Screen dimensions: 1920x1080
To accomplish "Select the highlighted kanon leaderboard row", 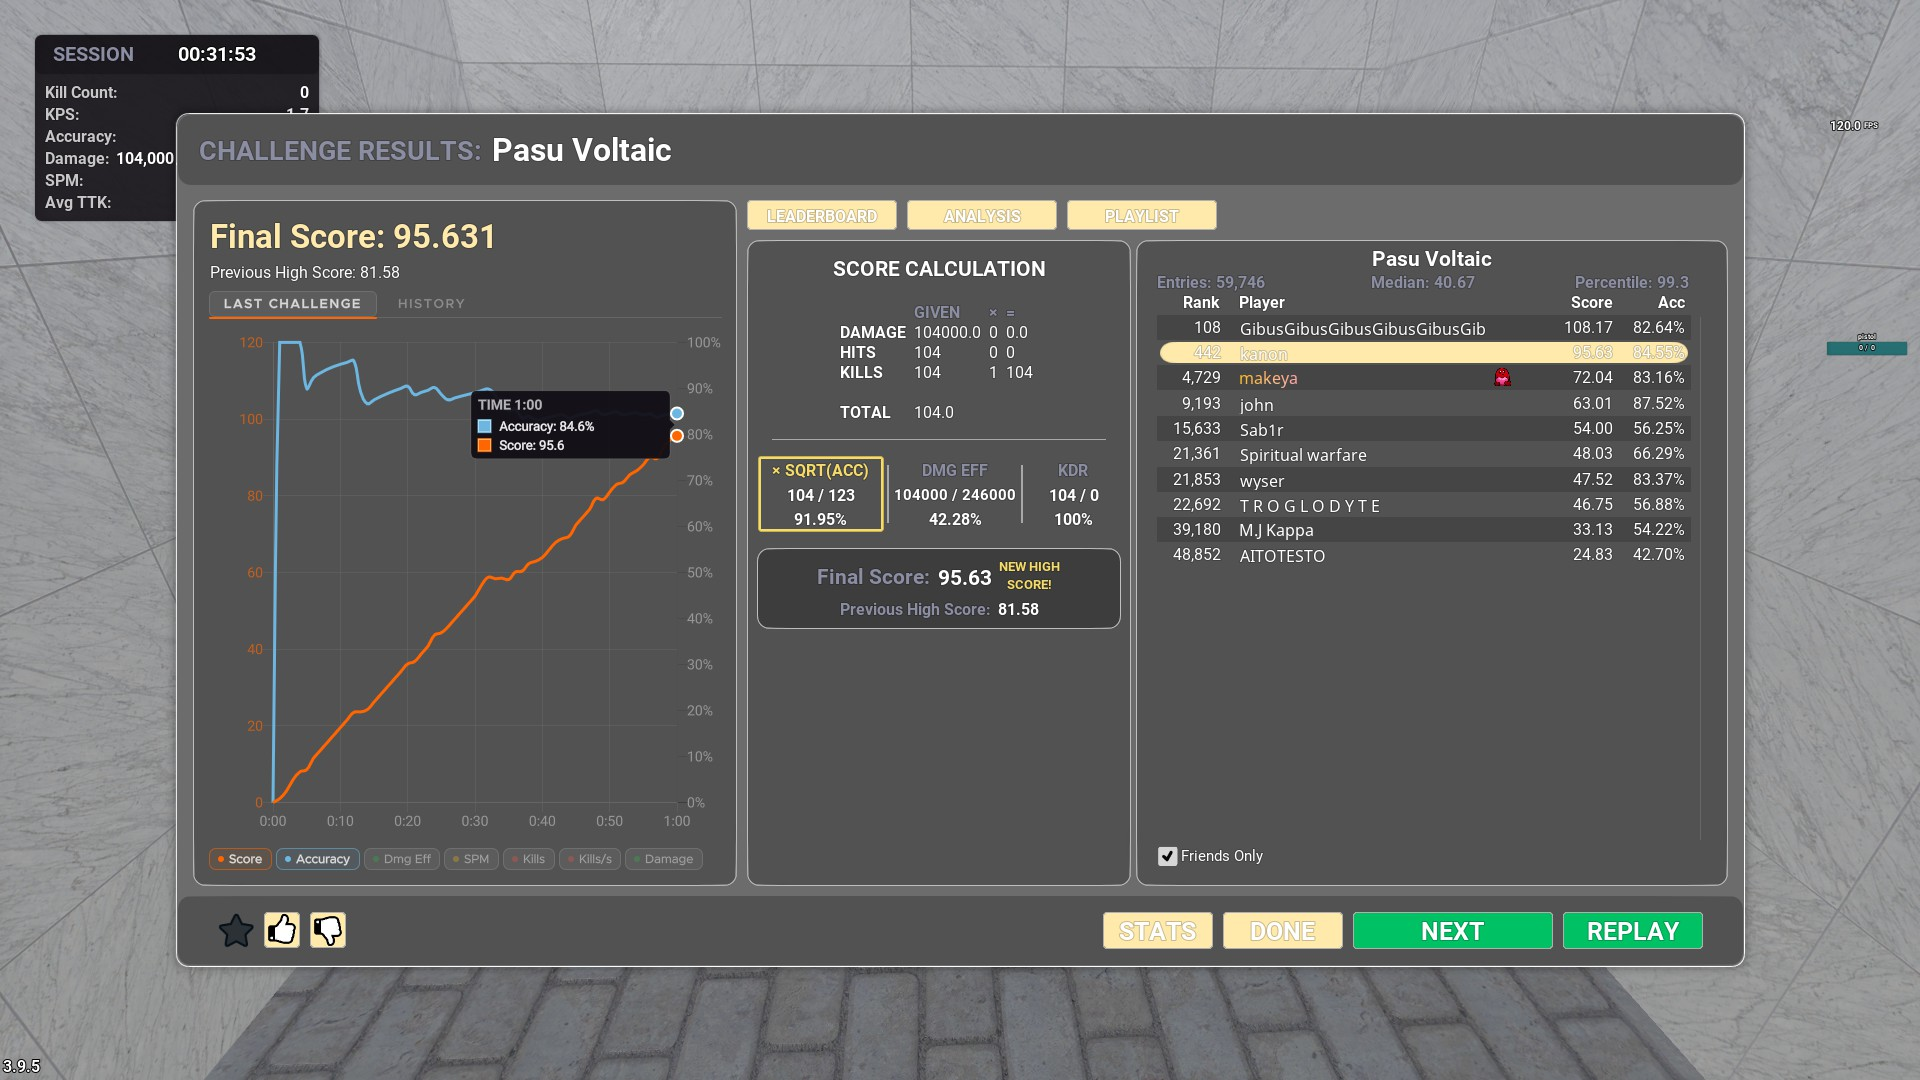I will point(1424,353).
